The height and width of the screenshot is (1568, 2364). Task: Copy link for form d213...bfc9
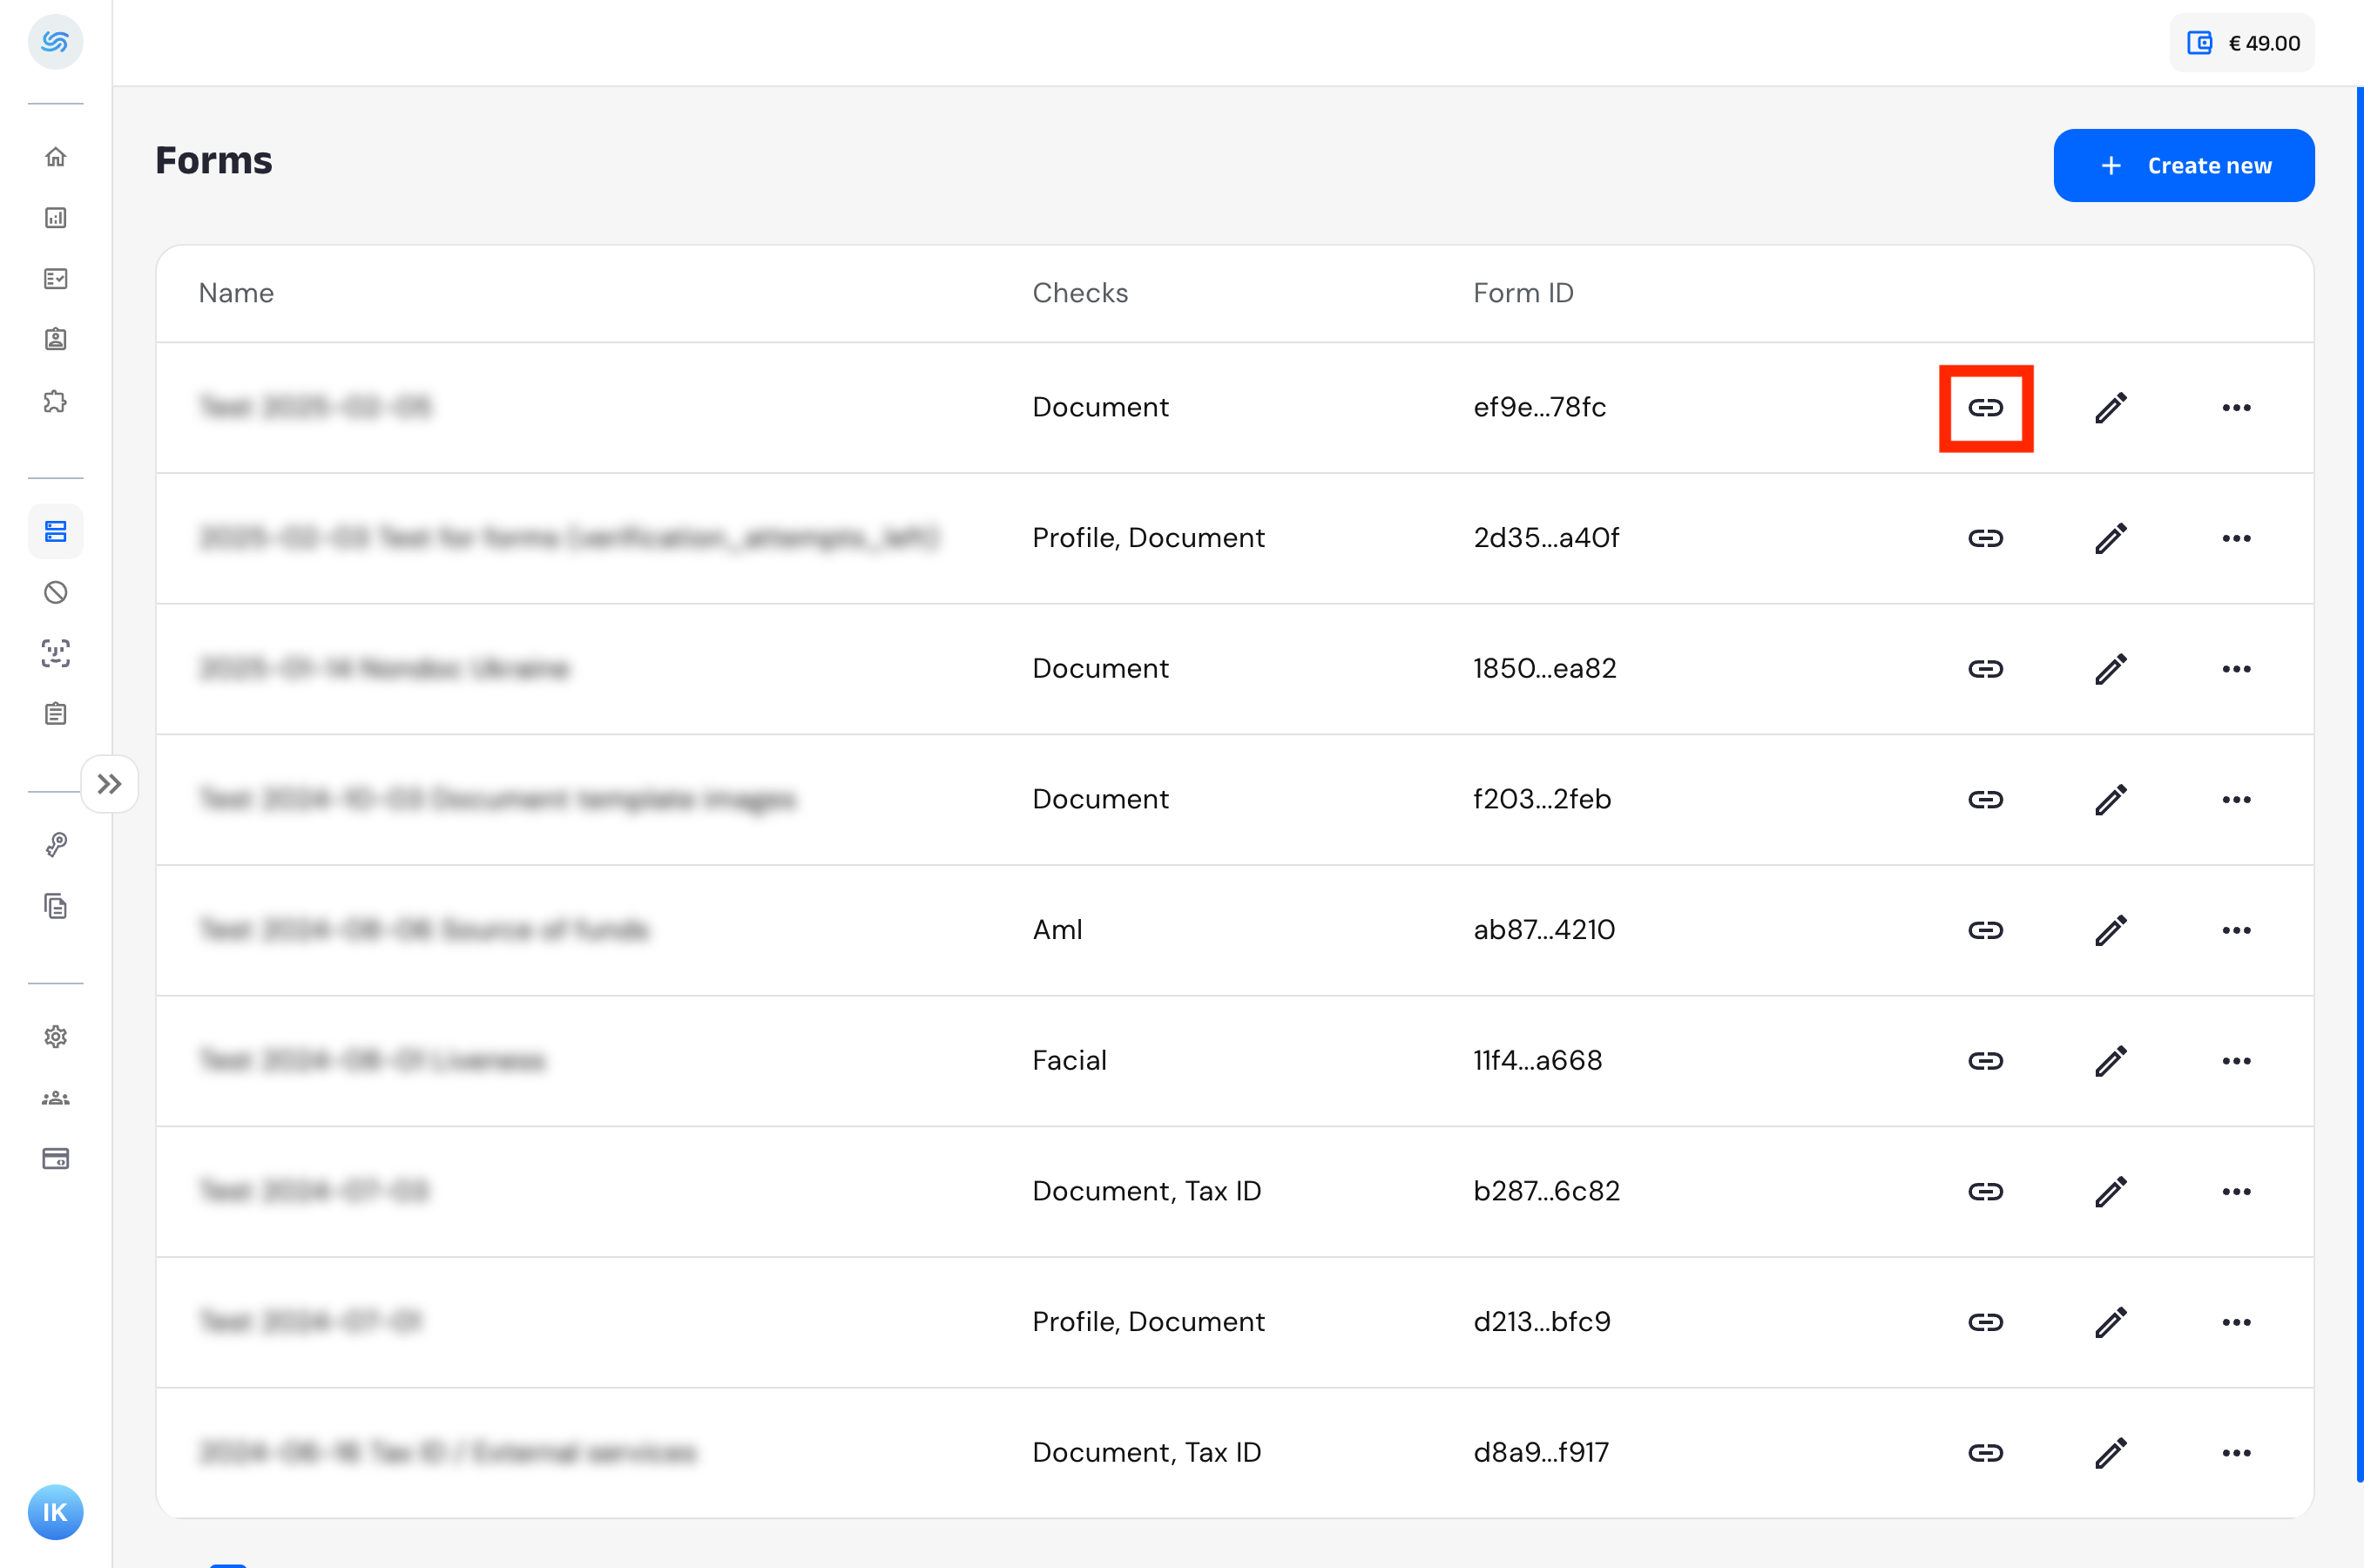[x=1986, y=1323]
